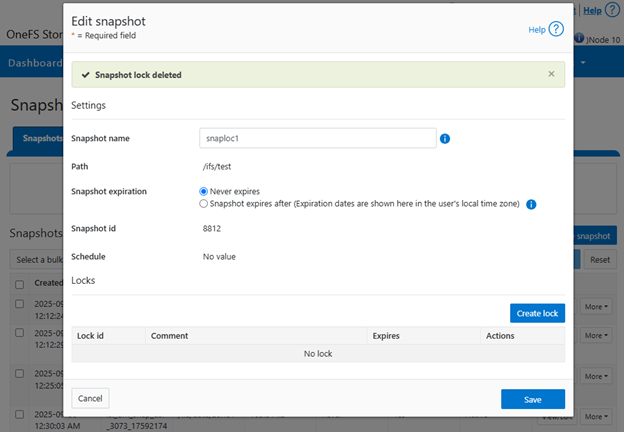Click the green success checkmark icon
The height and width of the screenshot is (432, 624).
(x=84, y=74)
